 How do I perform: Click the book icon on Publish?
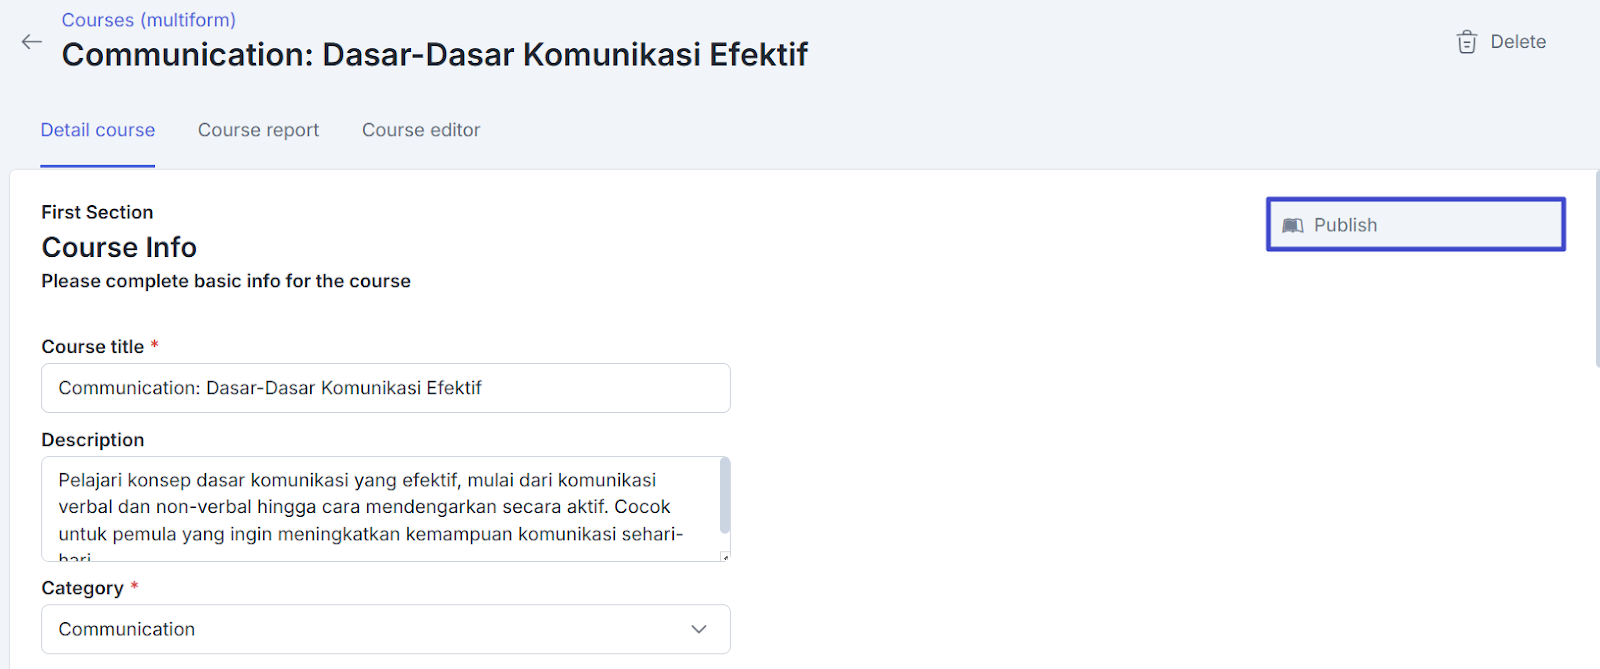tap(1293, 226)
